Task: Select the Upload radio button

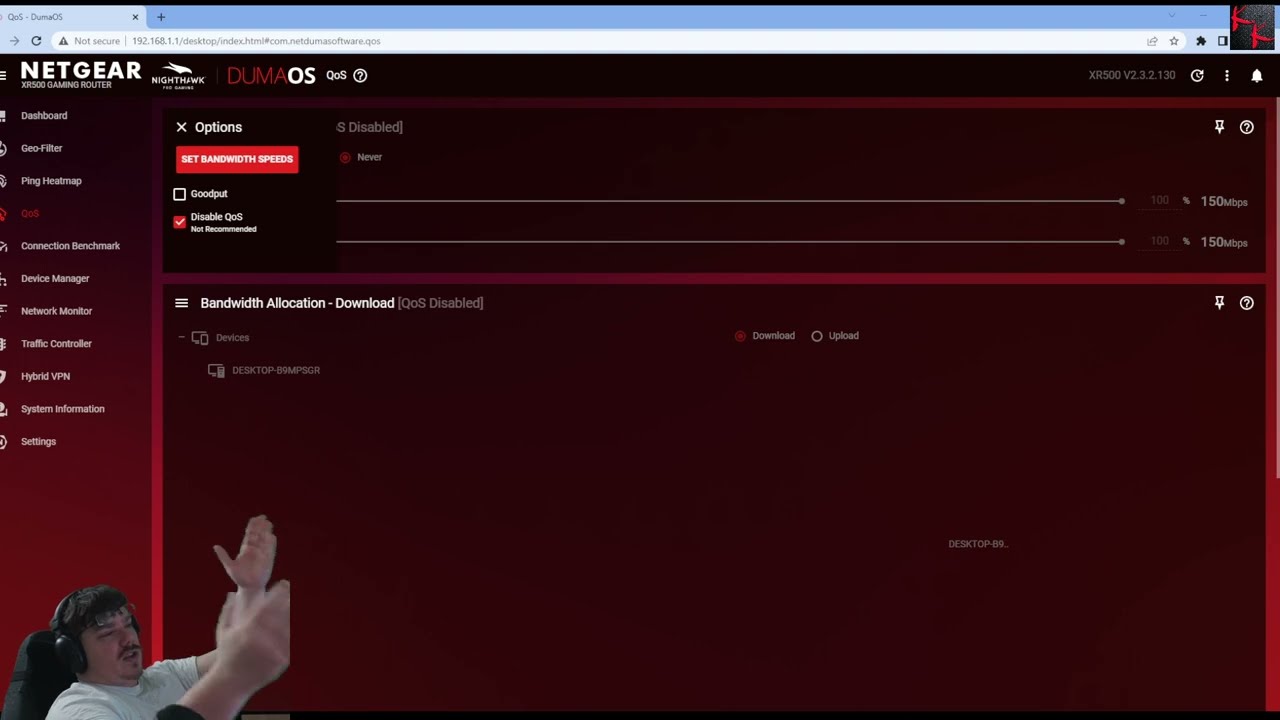Action: coord(817,336)
